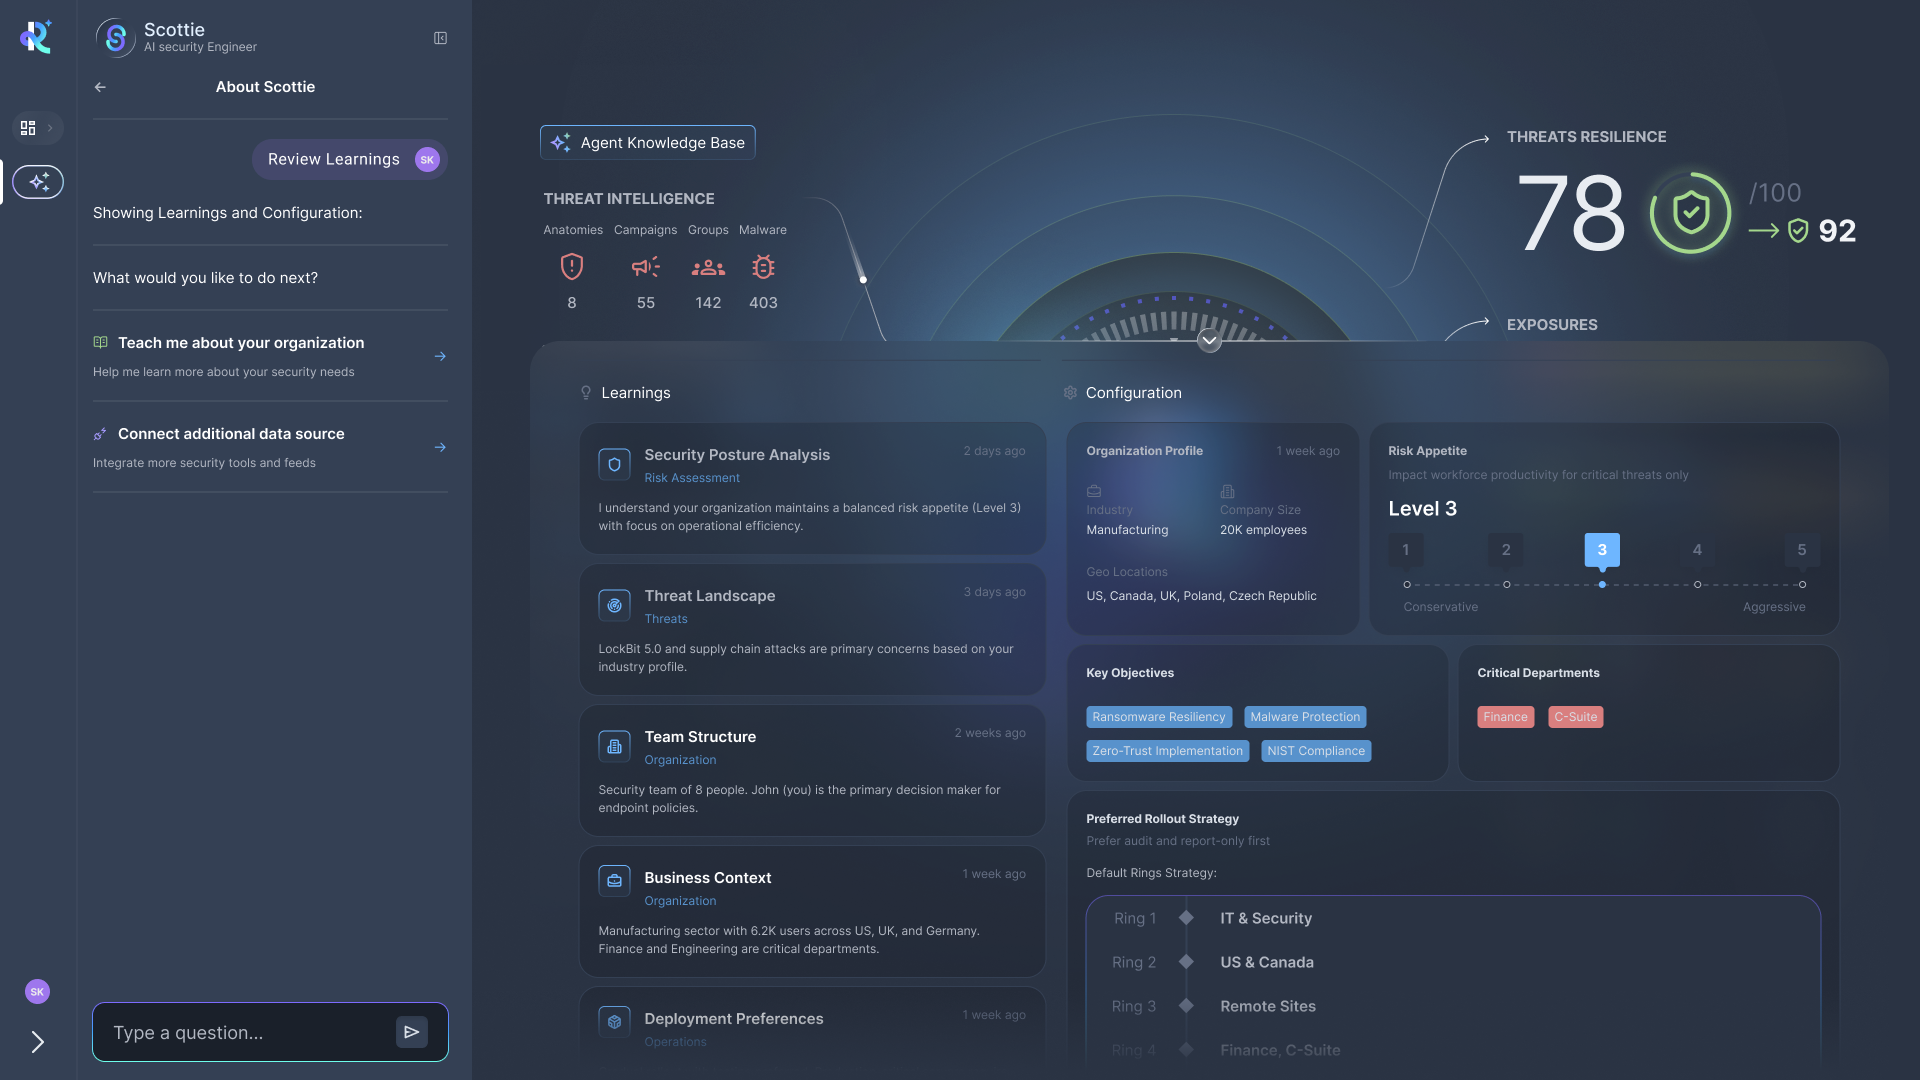Set risk appetite to level 1

click(x=1406, y=550)
